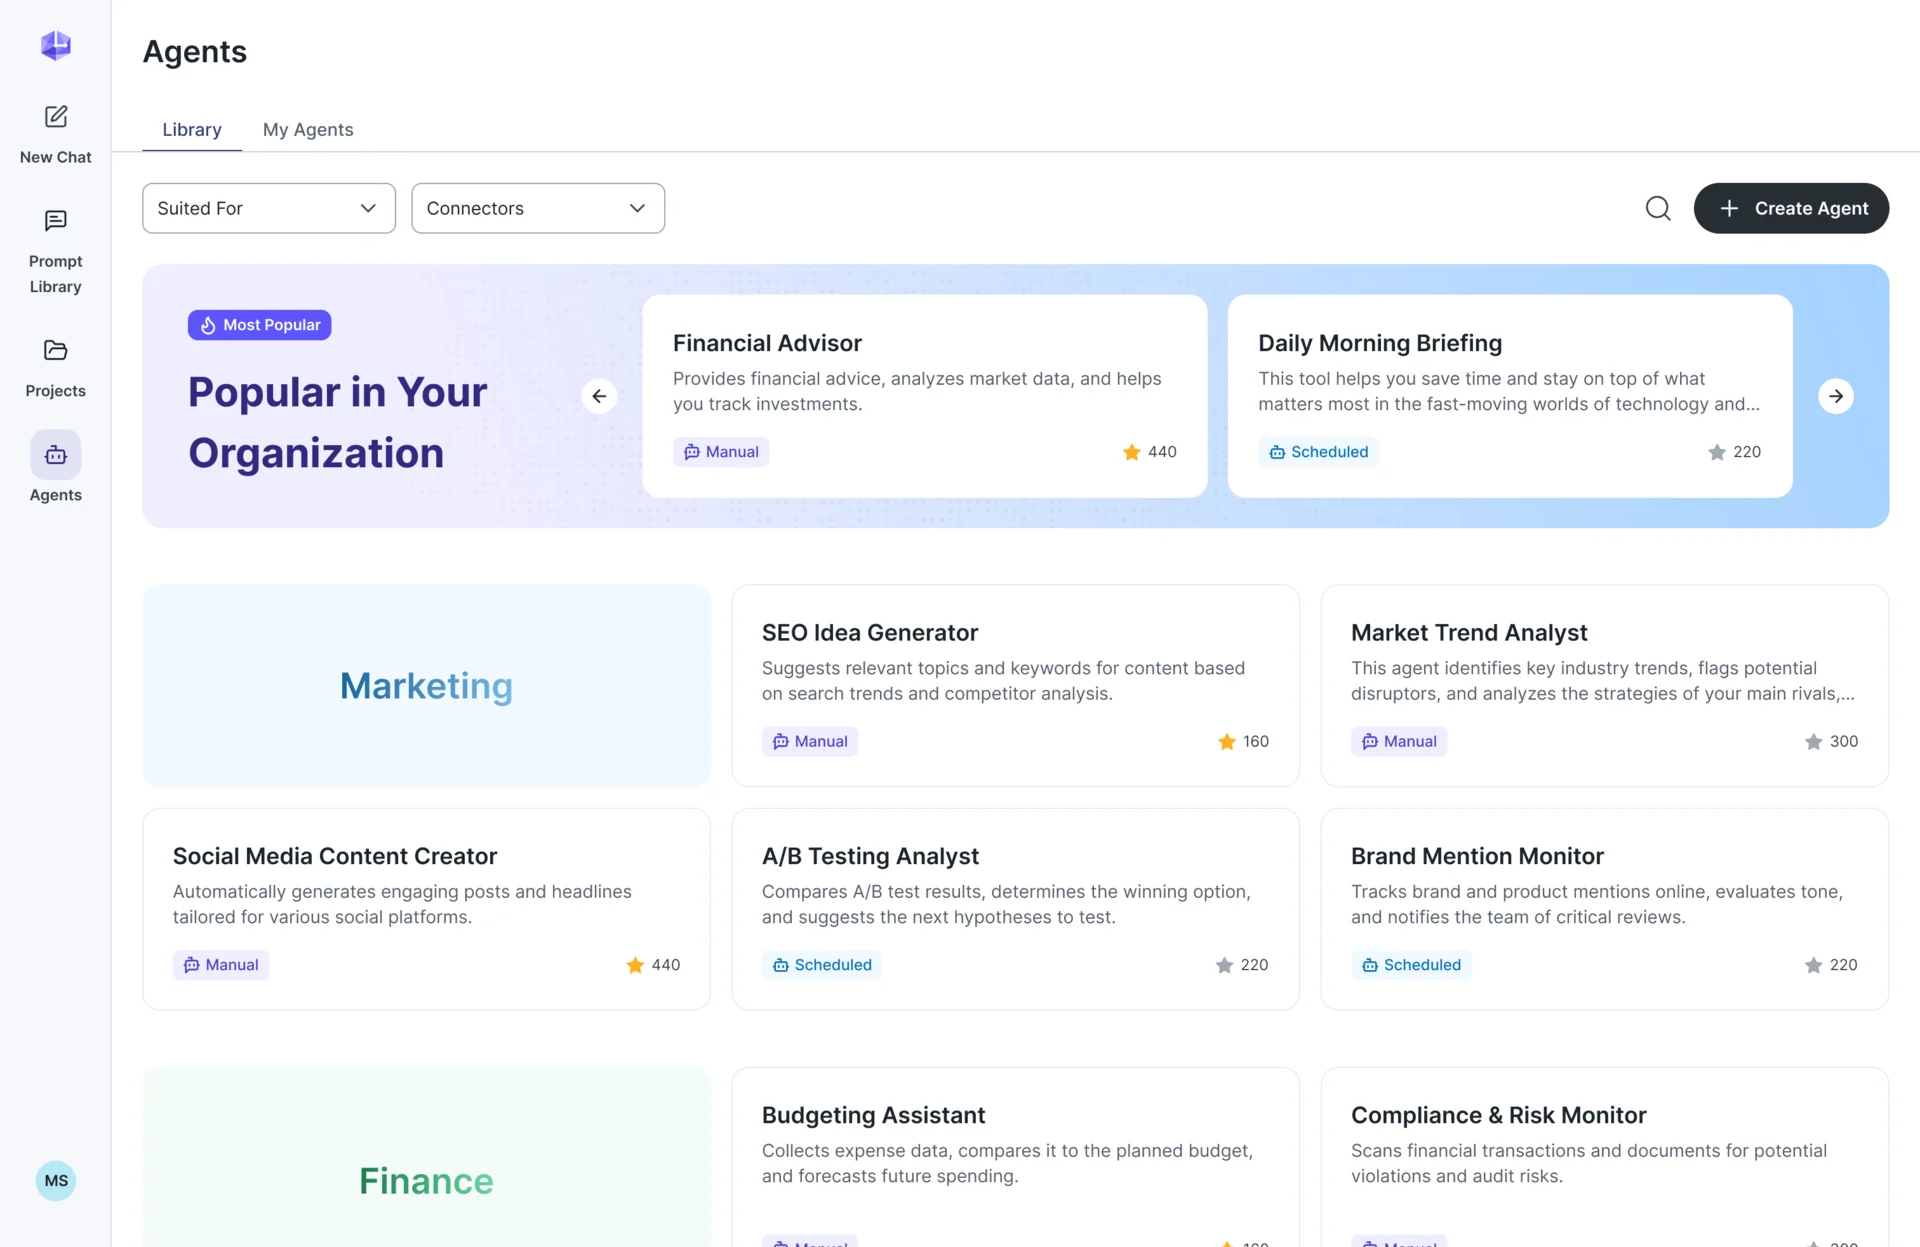Select the Finance category tile
1920x1247 pixels.
427,1158
